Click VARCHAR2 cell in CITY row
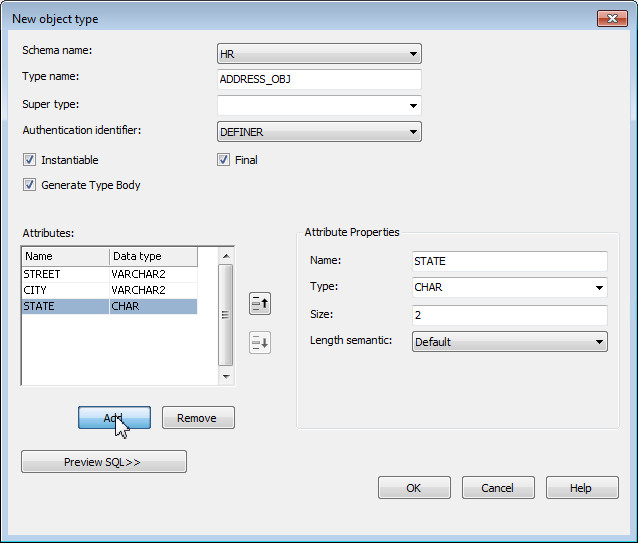Screen dimensions: 638x543 pos(153,290)
